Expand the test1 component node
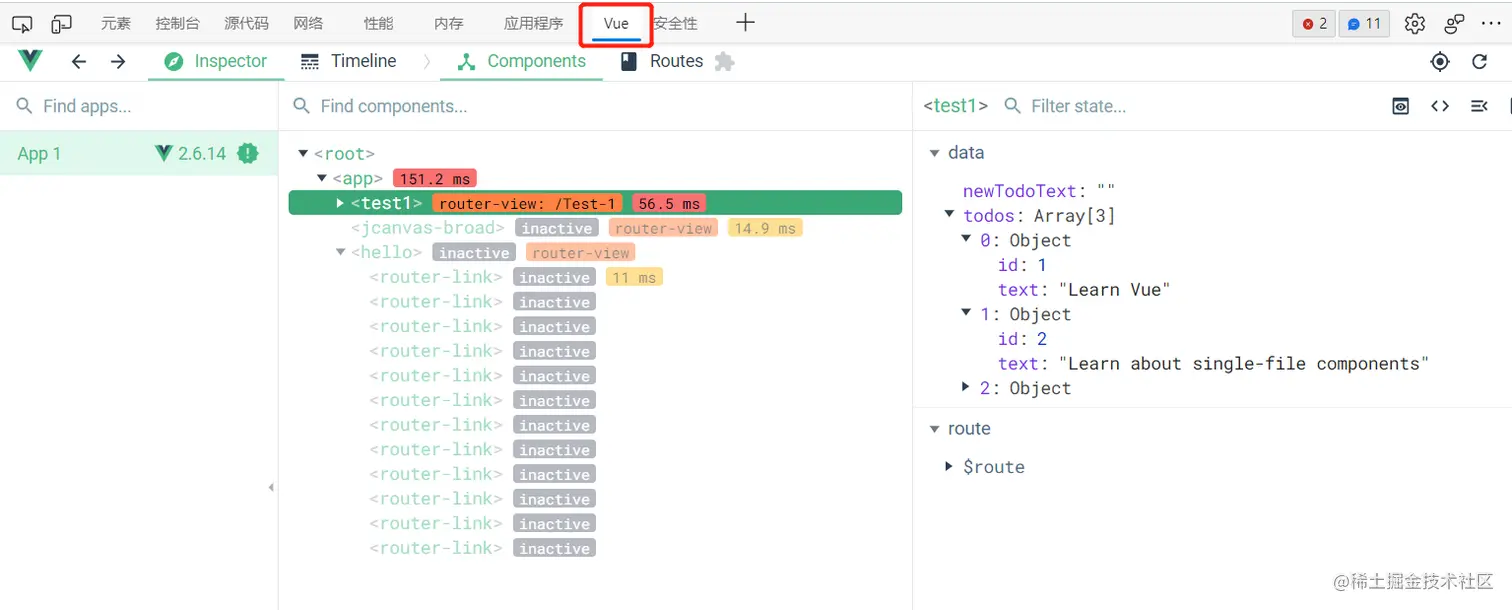The height and width of the screenshot is (610, 1512). (340, 204)
